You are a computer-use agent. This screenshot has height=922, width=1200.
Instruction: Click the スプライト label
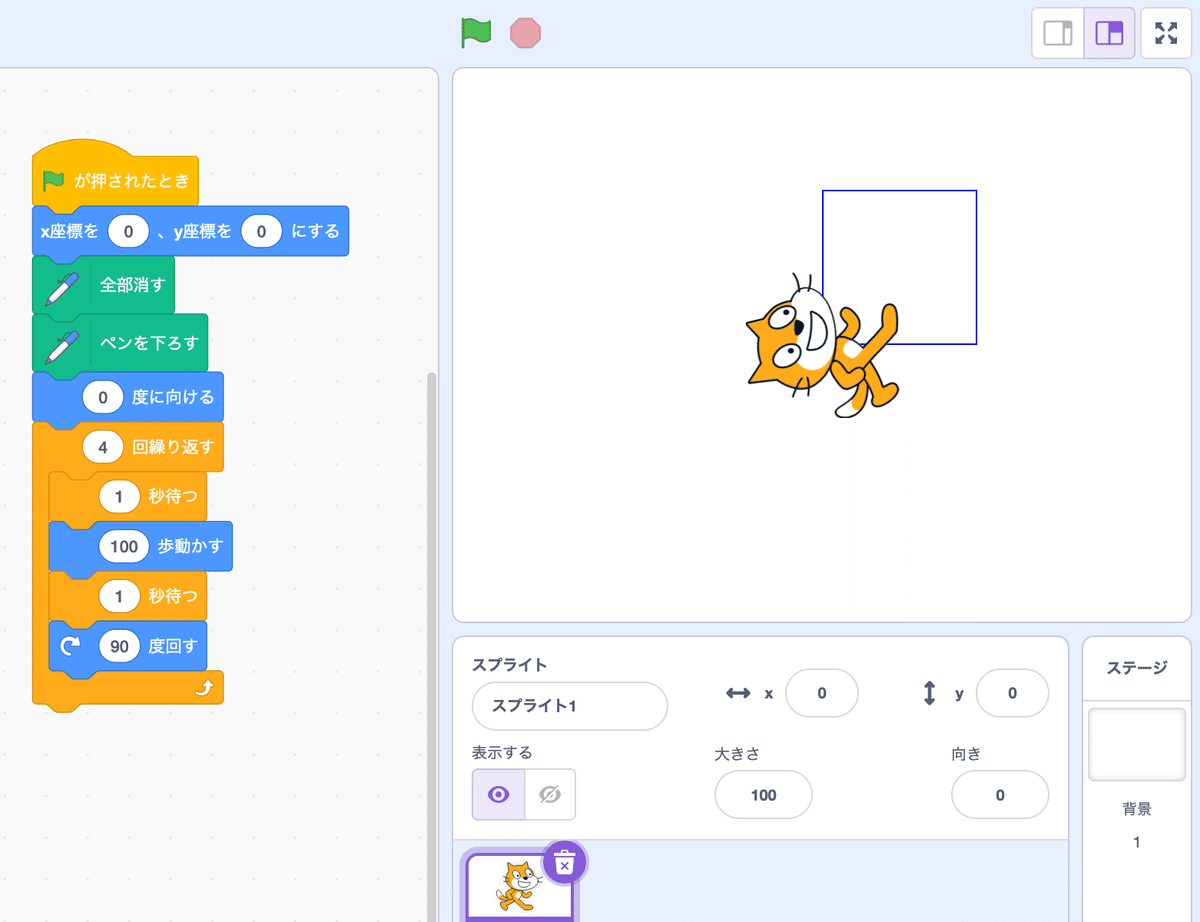tap(509, 665)
